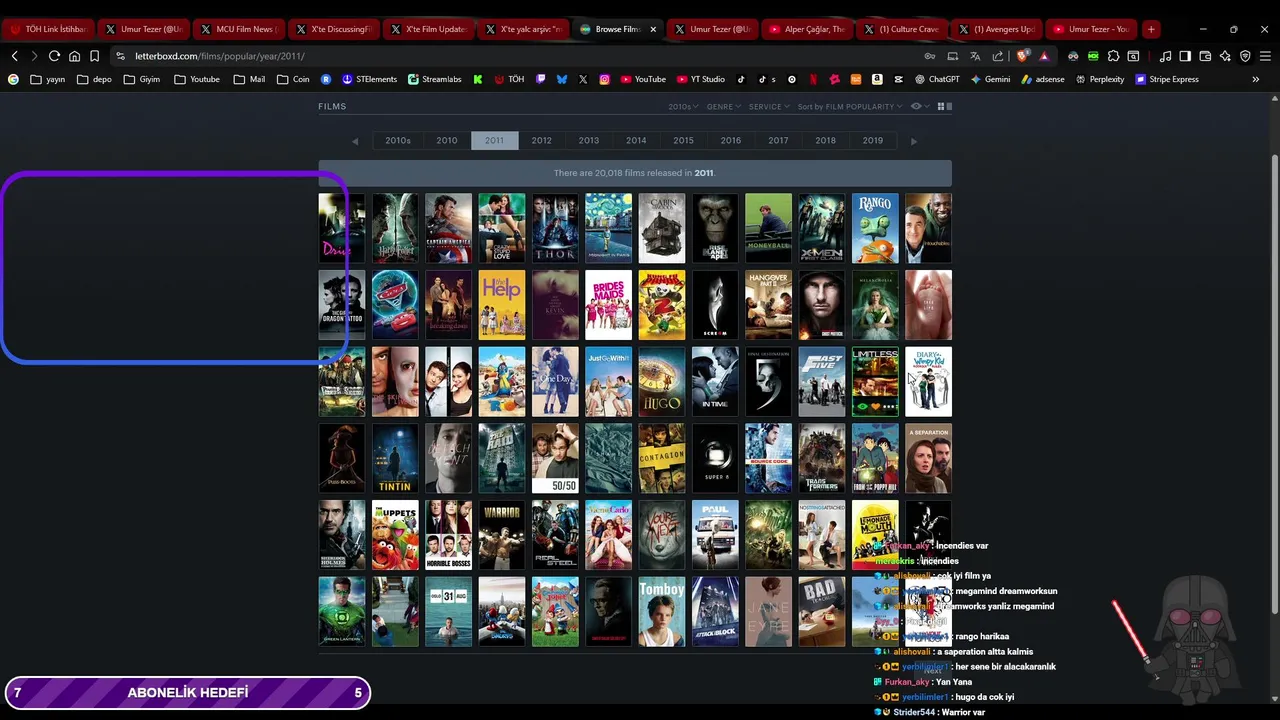Open the Instagram bookmark icon
The height and width of the screenshot is (720, 1280).
pyautogui.click(x=605, y=79)
